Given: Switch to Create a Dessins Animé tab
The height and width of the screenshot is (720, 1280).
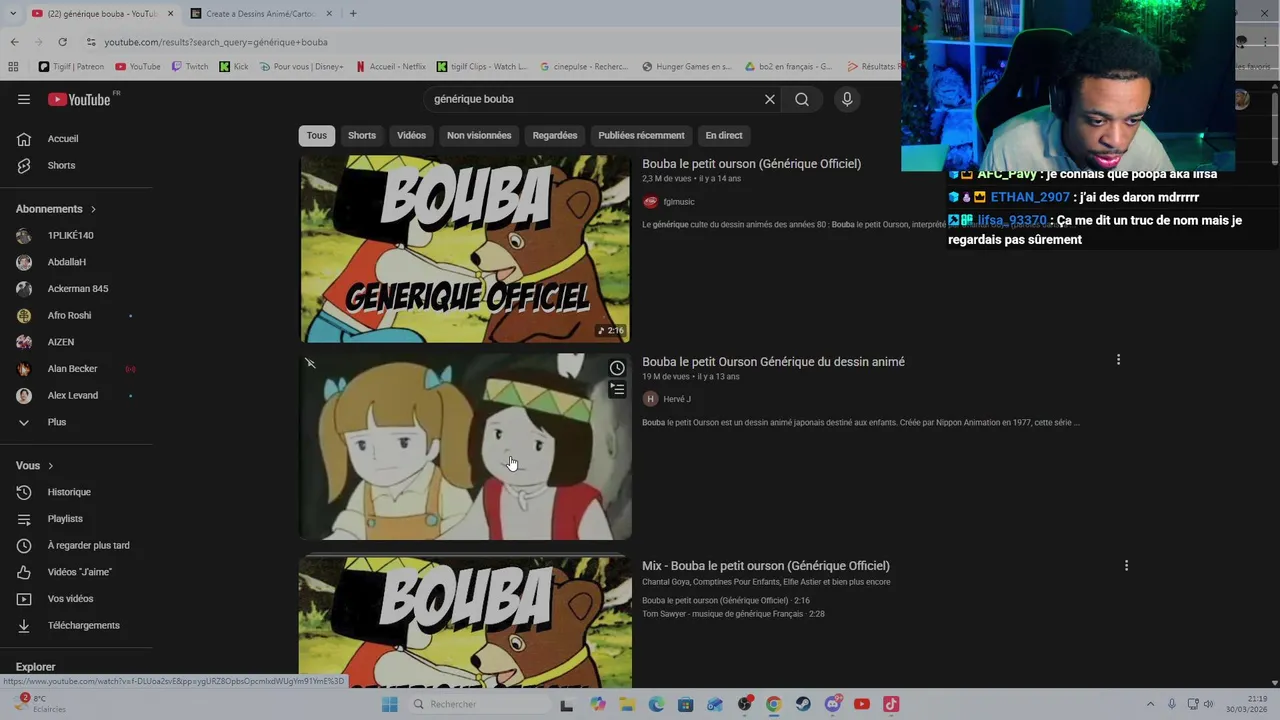Looking at the screenshot, I should coord(262,14).
